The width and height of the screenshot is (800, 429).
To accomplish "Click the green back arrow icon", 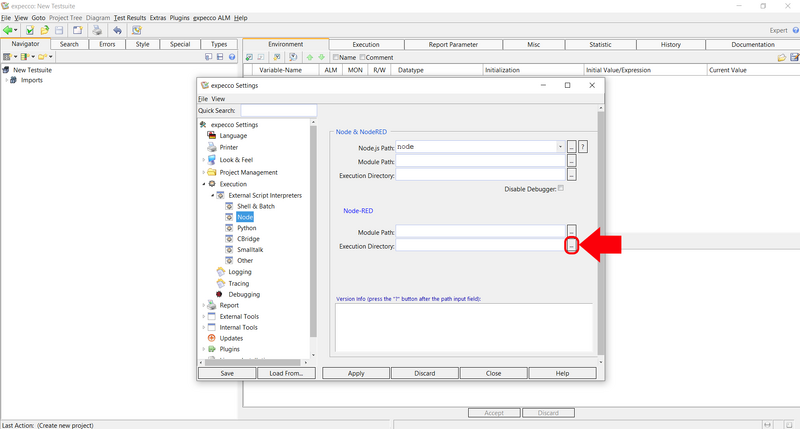I will [9, 31].
